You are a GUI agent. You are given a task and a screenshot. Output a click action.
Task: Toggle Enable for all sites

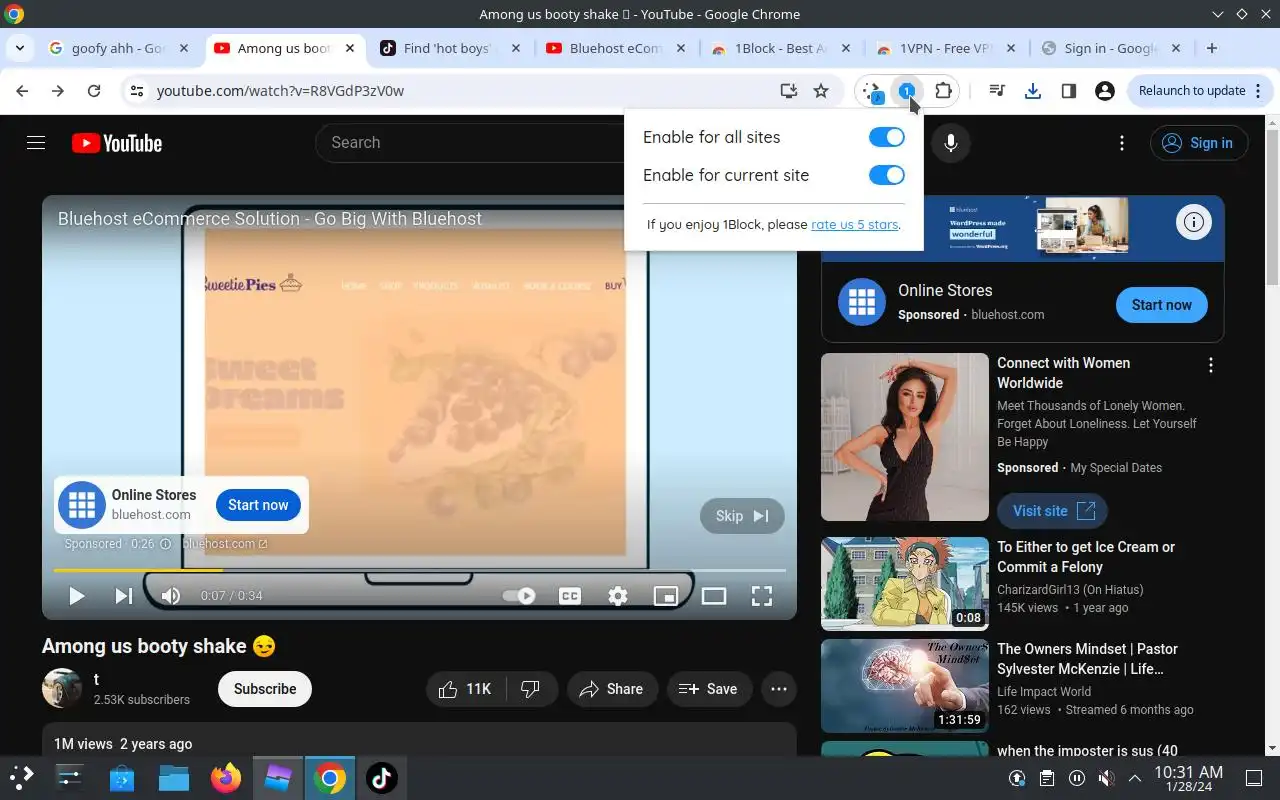click(x=886, y=137)
